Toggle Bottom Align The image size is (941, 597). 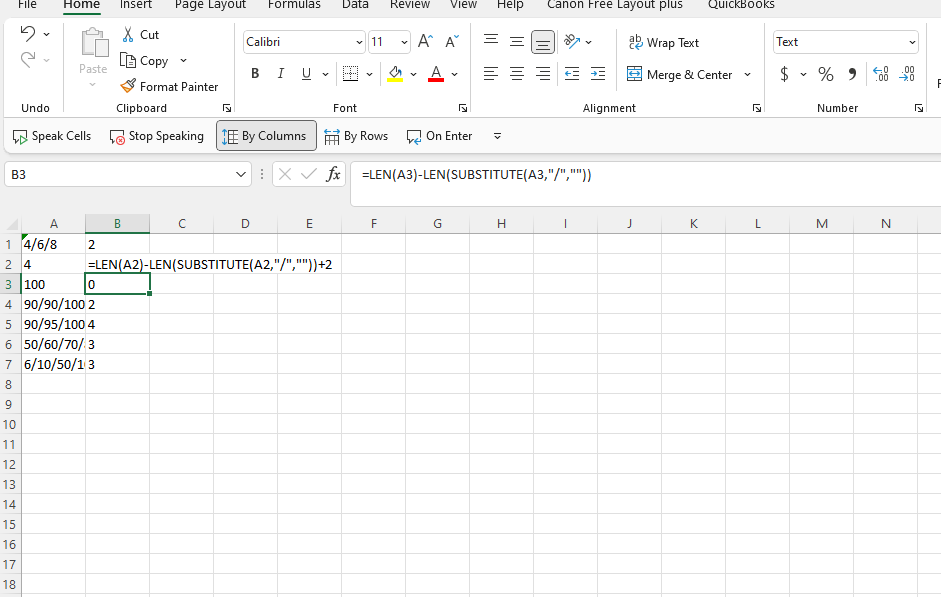[543, 42]
